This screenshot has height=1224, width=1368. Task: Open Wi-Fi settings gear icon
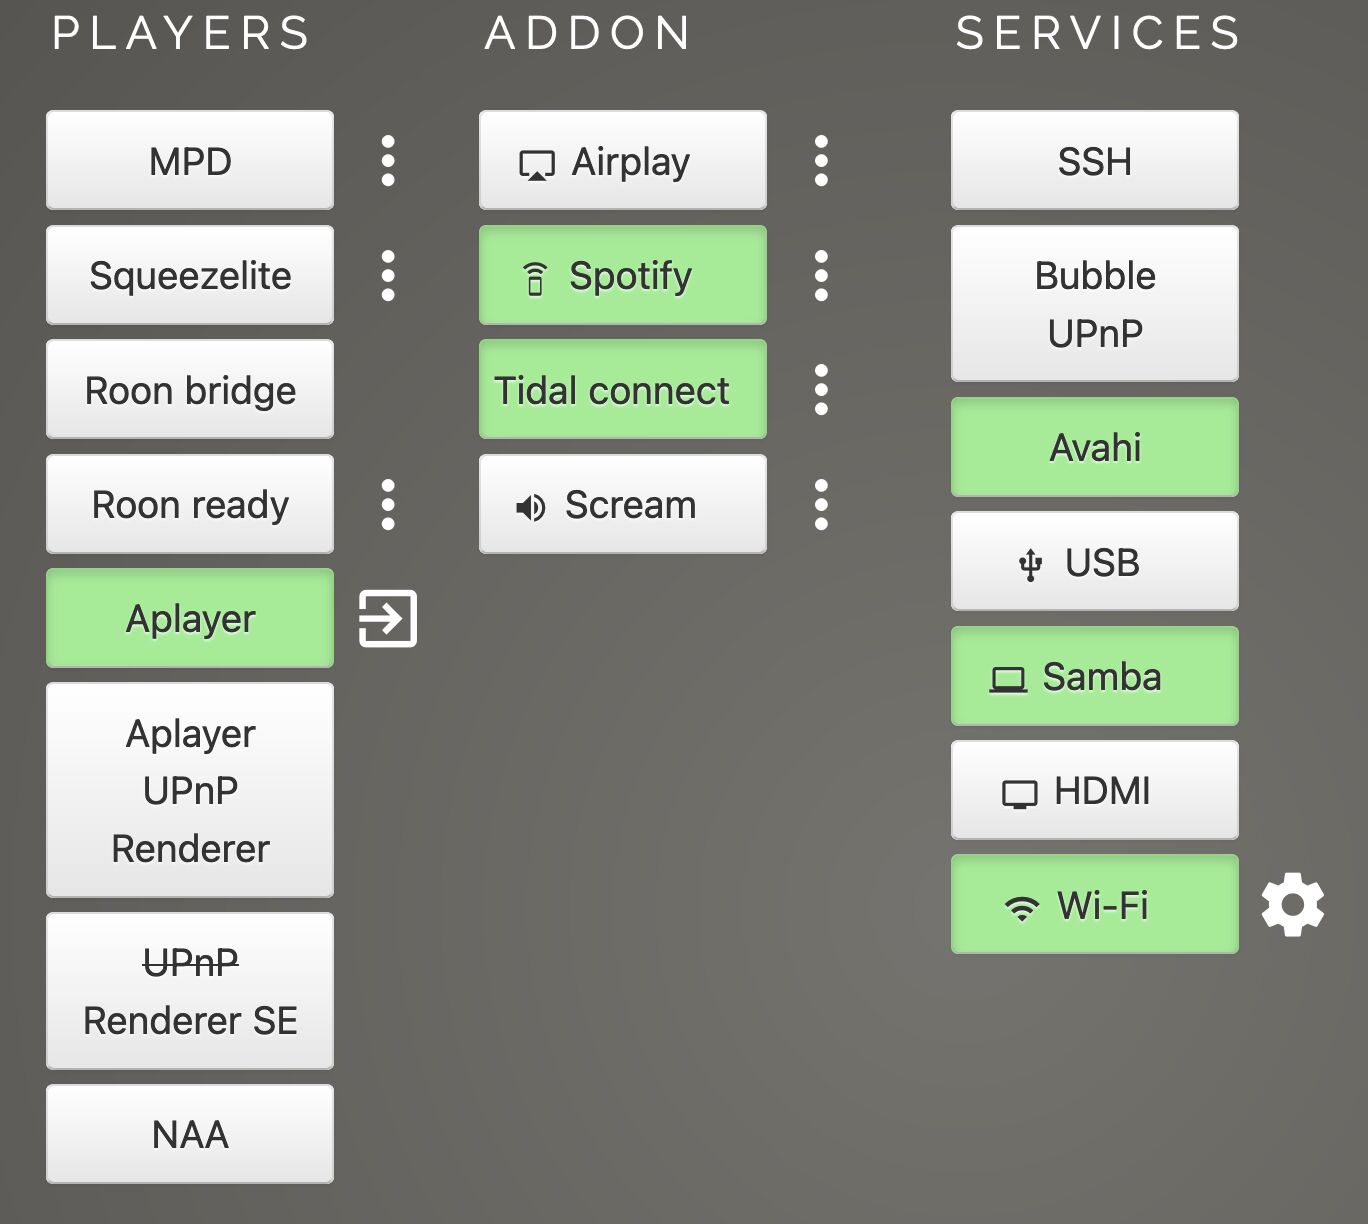(1292, 904)
